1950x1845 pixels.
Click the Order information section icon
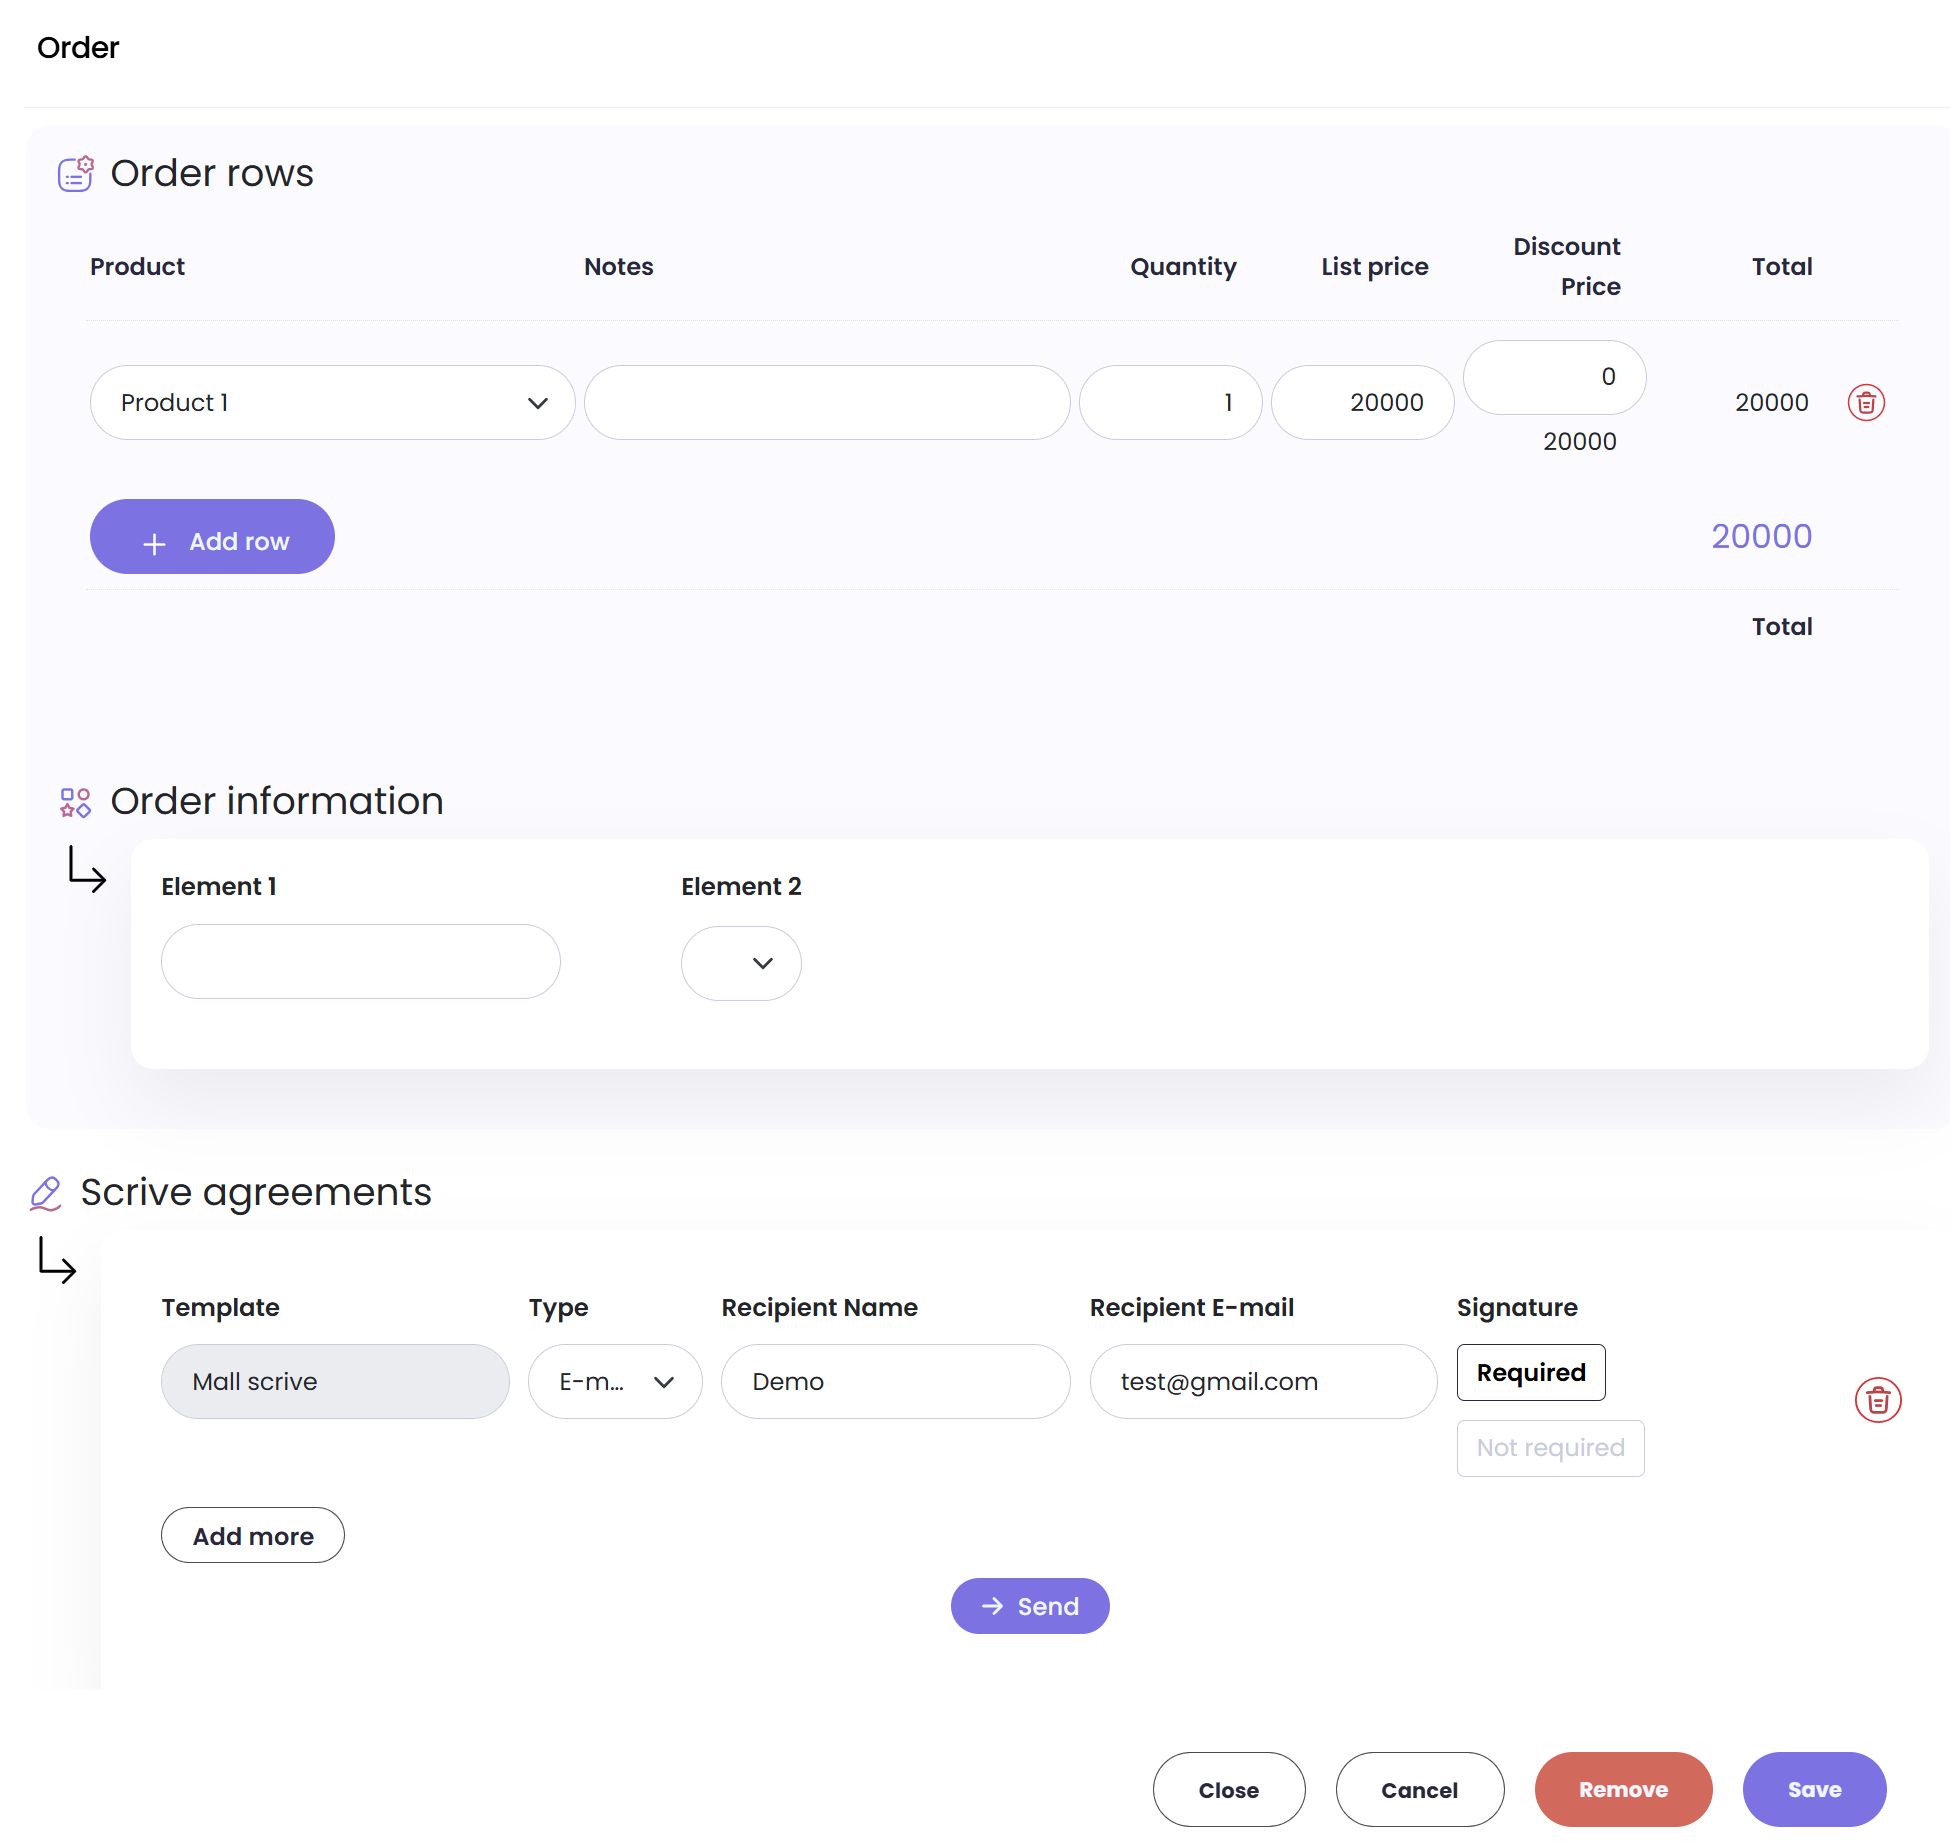(75, 802)
